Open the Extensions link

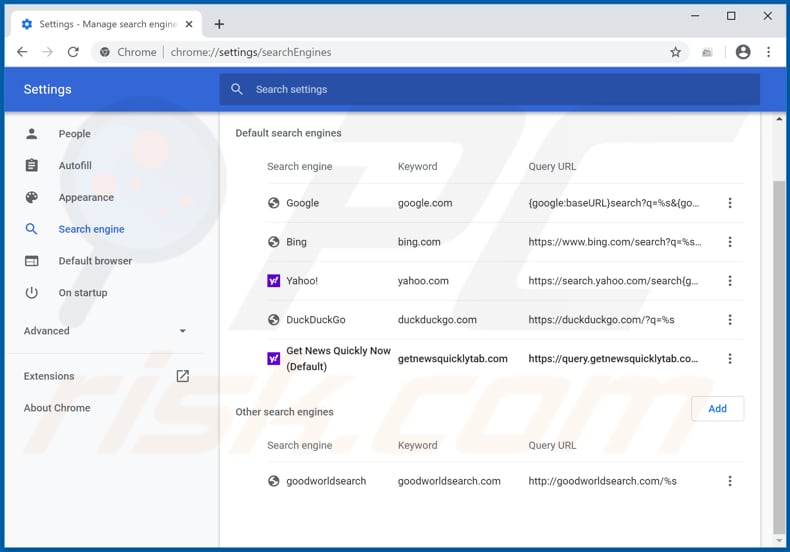[x=49, y=376]
